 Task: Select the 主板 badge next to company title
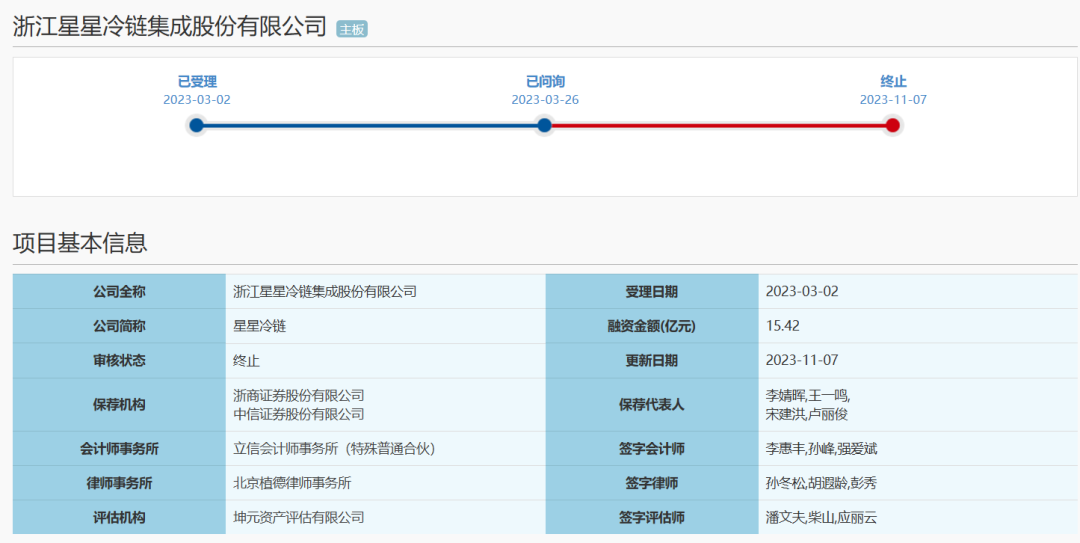[x=352, y=29]
